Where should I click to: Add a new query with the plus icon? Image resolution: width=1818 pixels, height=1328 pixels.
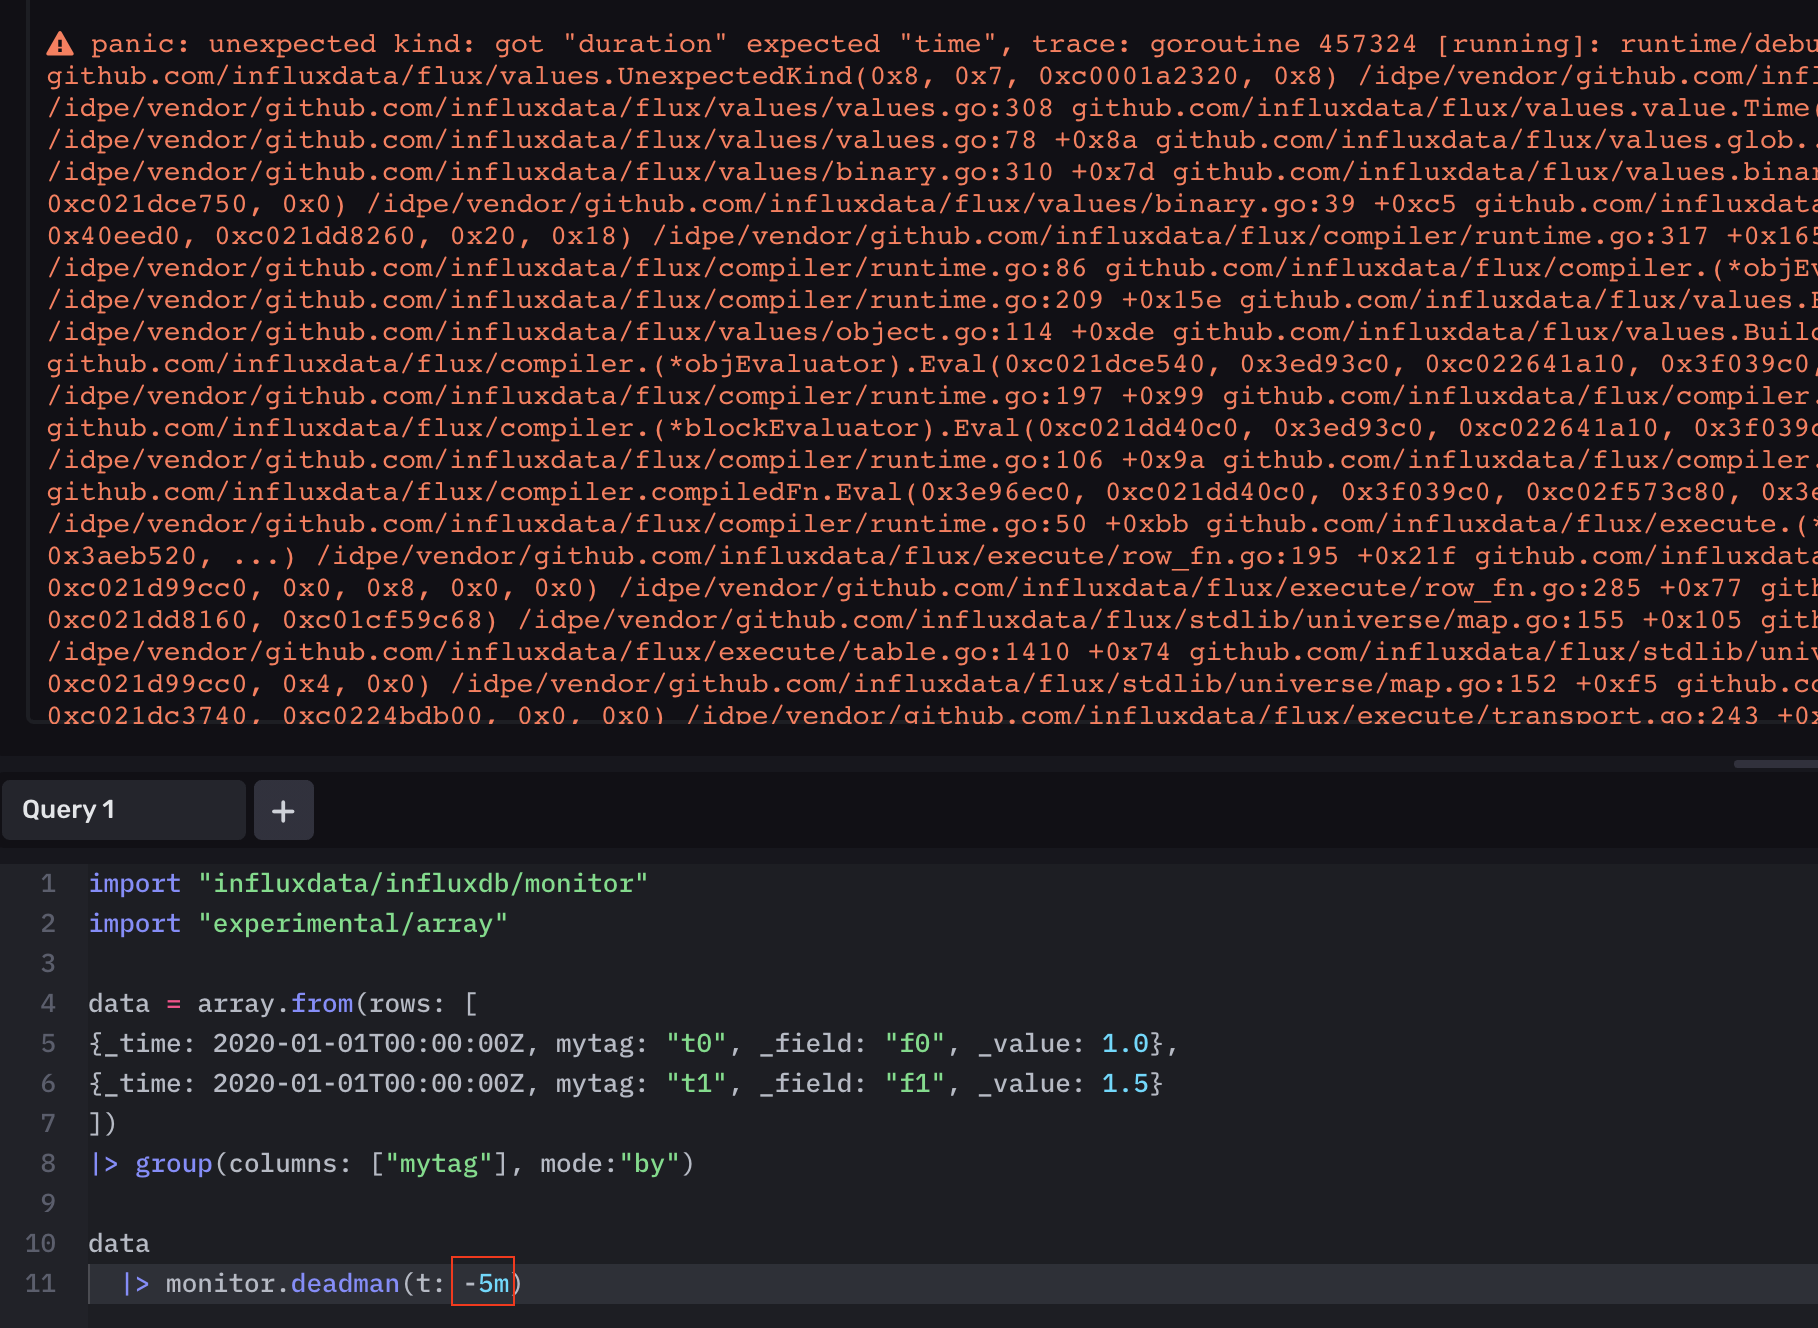tap(283, 810)
